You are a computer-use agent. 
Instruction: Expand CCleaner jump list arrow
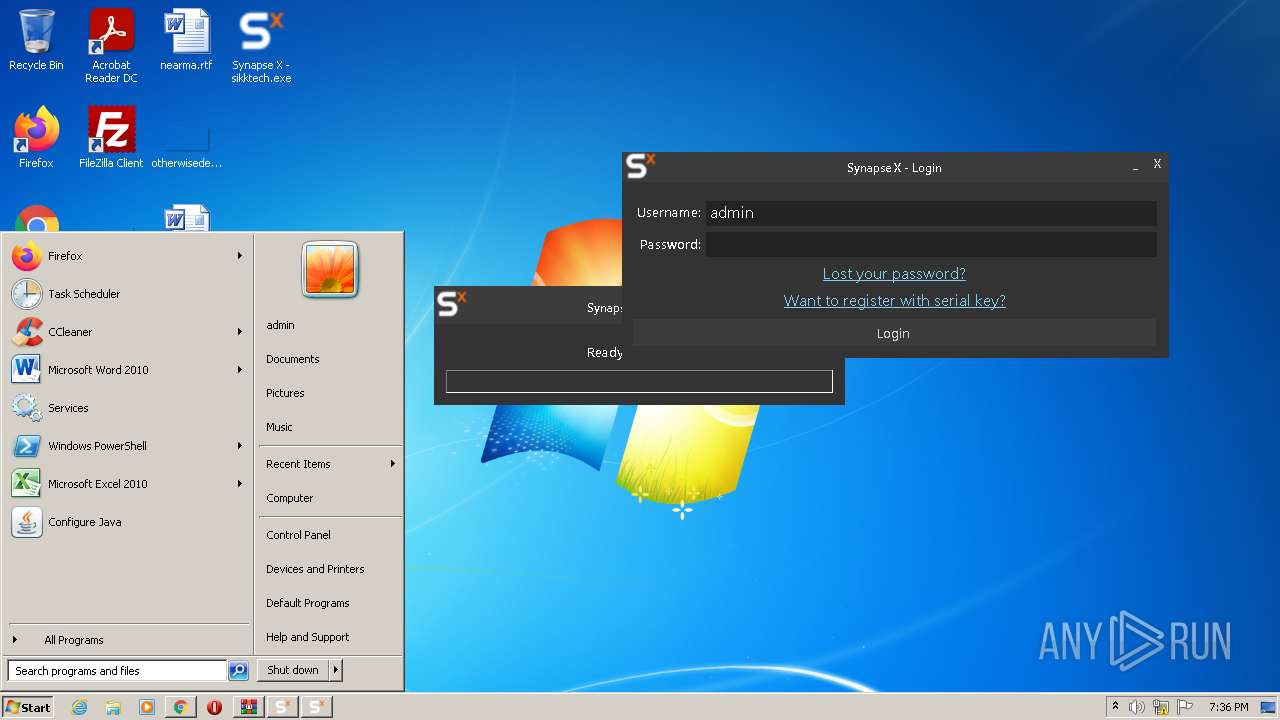[x=240, y=332]
